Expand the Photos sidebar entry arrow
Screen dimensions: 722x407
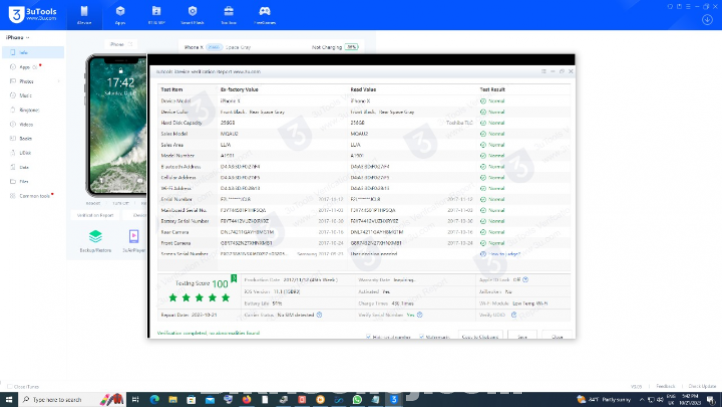pos(58,81)
